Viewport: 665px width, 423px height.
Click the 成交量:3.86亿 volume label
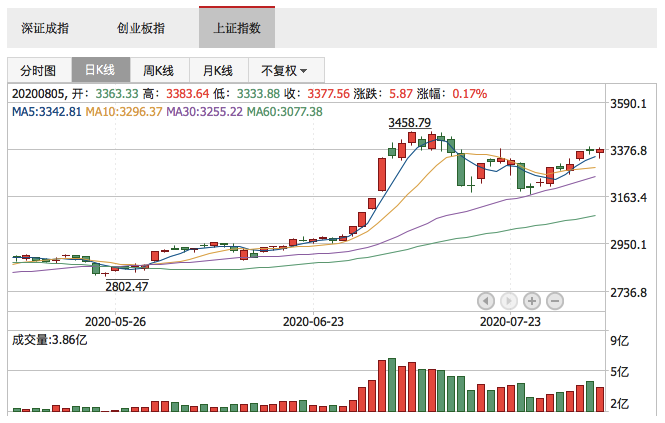(49, 340)
